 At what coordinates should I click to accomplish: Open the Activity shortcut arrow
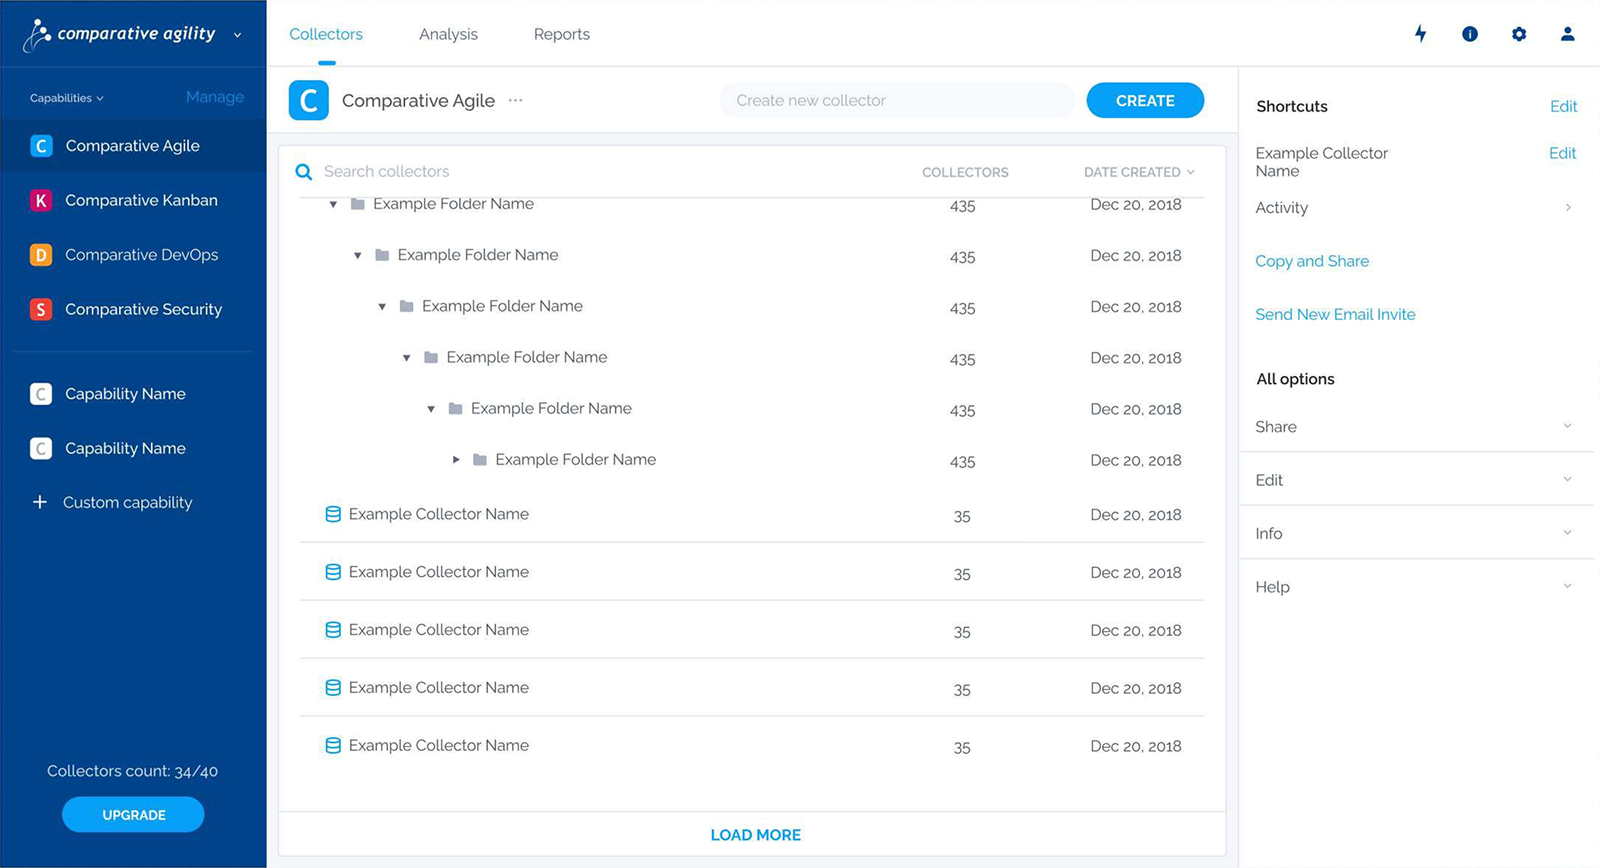(x=1568, y=208)
